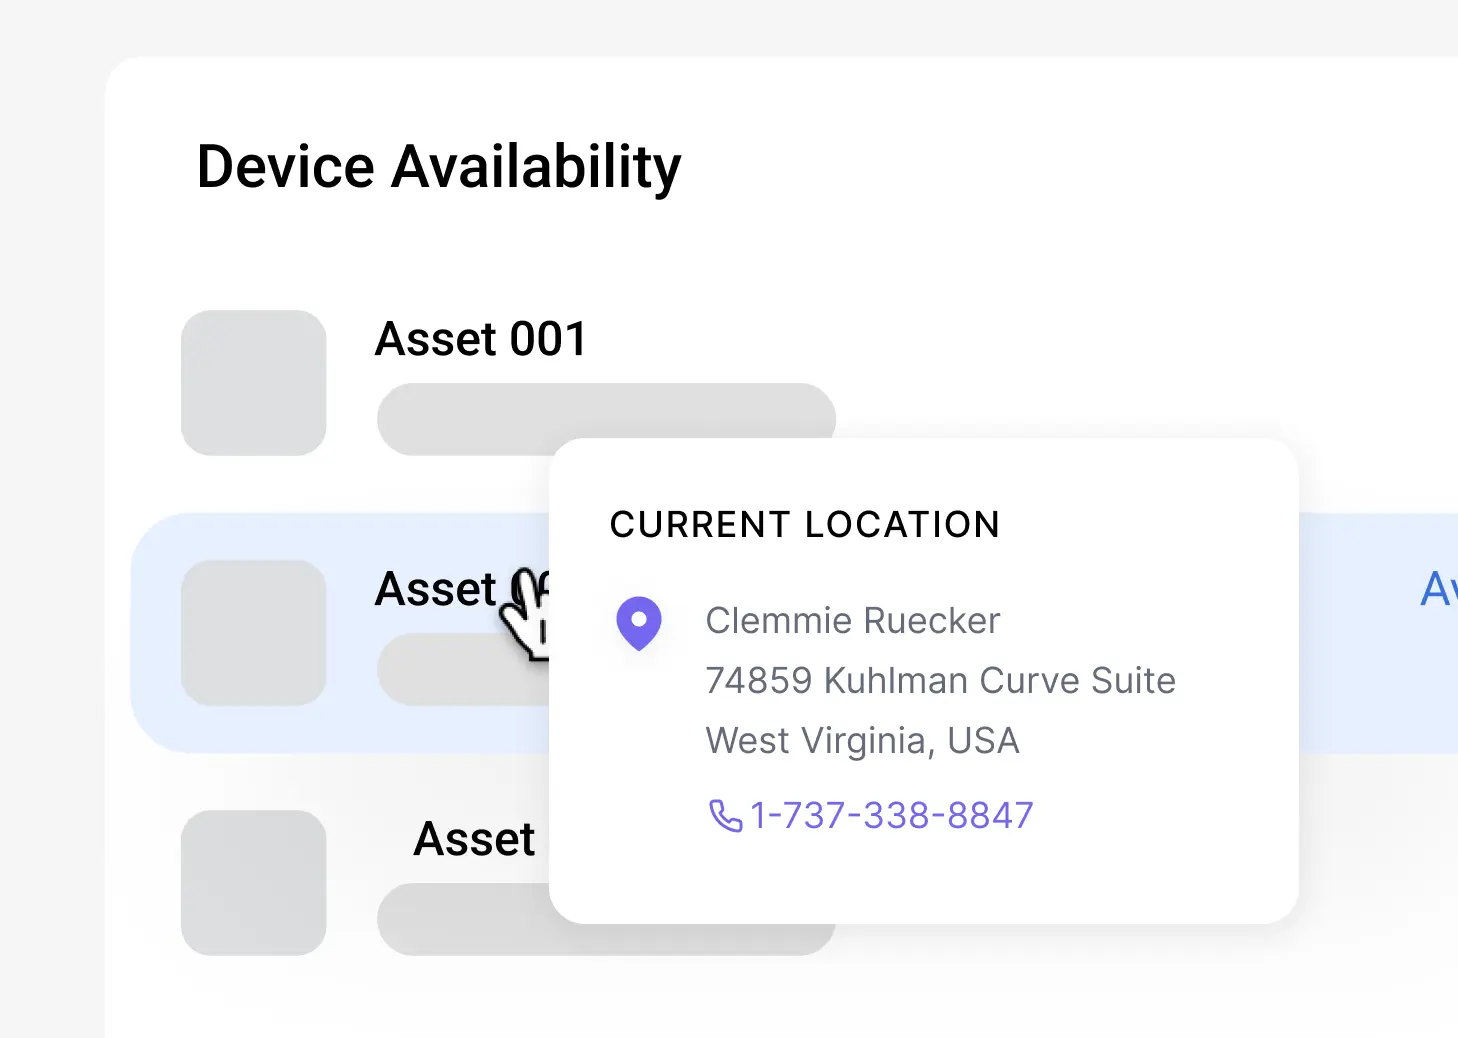Click the purple location pin icon
Screen dimensions: 1458x1038
tap(638, 623)
